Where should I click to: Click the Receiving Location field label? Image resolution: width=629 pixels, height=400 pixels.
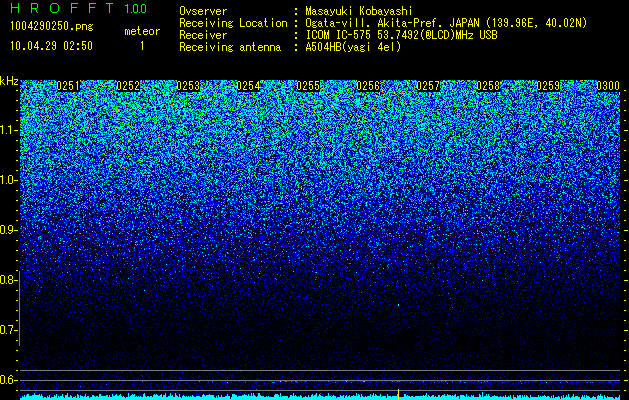pyautogui.click(x=233, y=23)
